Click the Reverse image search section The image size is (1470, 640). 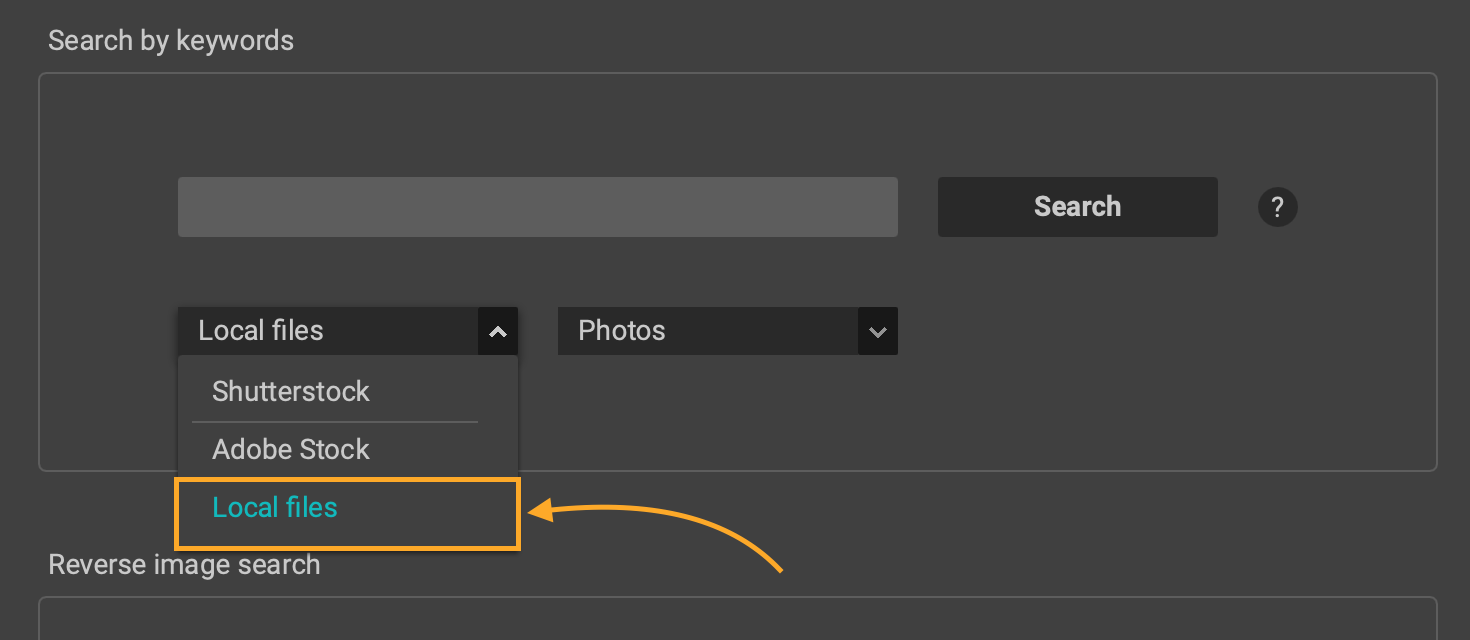click(x=184, y=564)
